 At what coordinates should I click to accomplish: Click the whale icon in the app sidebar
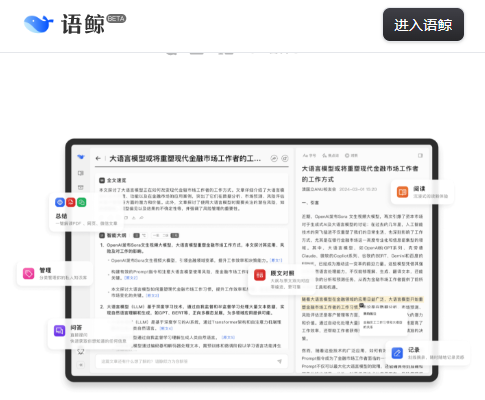point(81,157)
